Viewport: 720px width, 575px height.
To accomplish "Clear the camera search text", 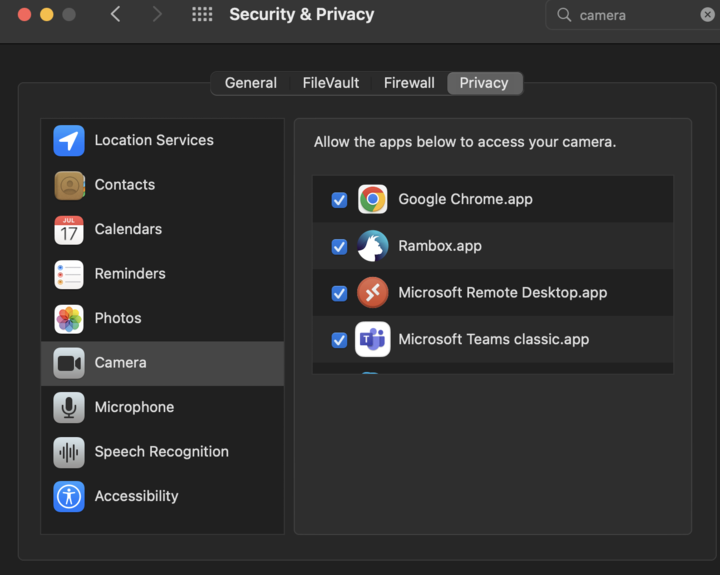I will (x=707, y=15).
